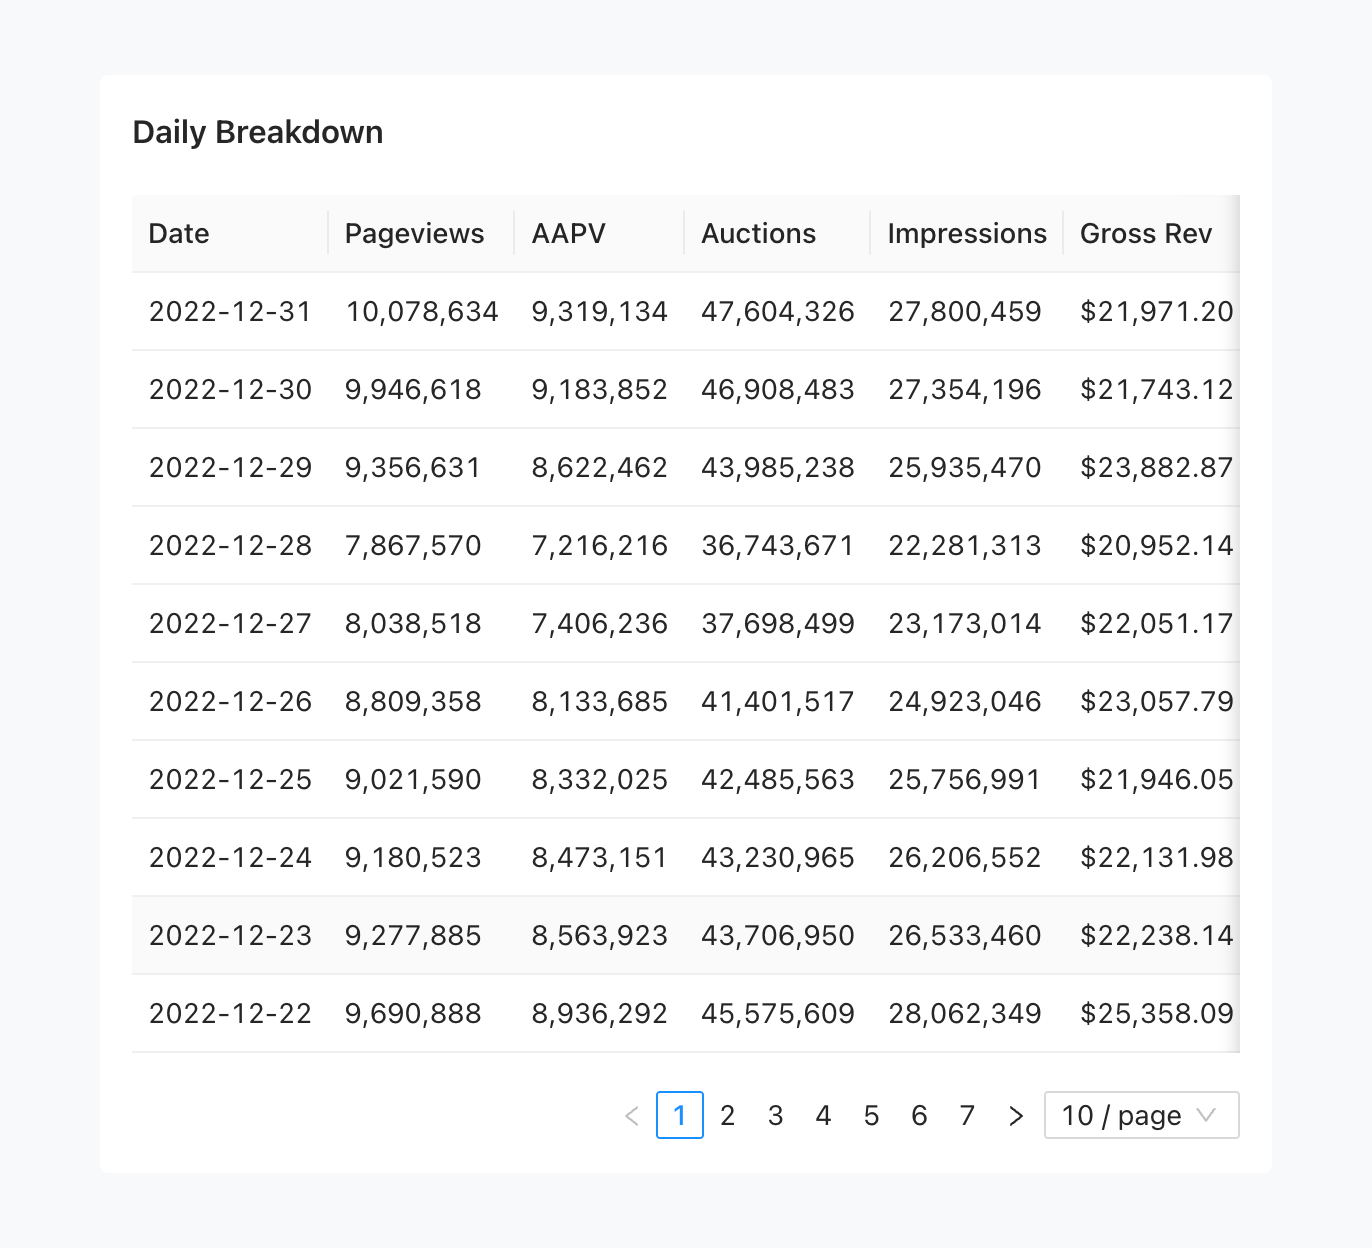
Task: Go to page 2 in pagination
Action: 728,1115
